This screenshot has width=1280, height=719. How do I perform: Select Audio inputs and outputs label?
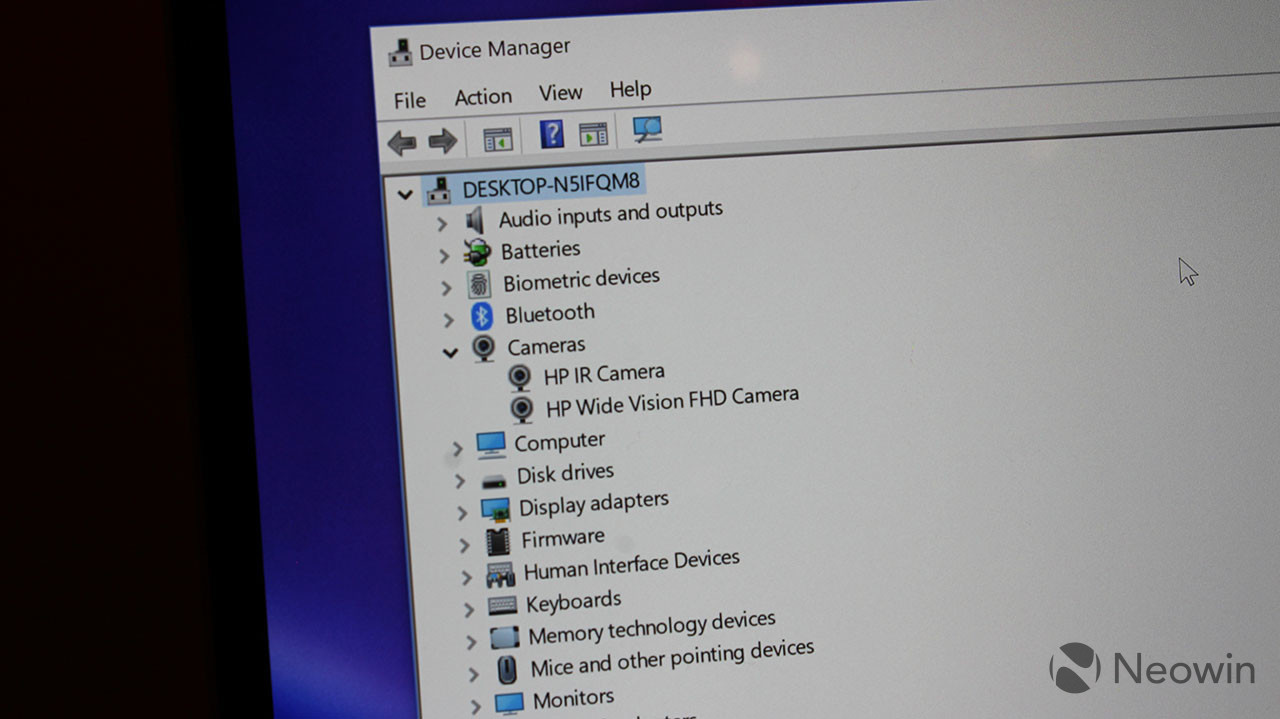pyautogui.click(x=611, y=215)
